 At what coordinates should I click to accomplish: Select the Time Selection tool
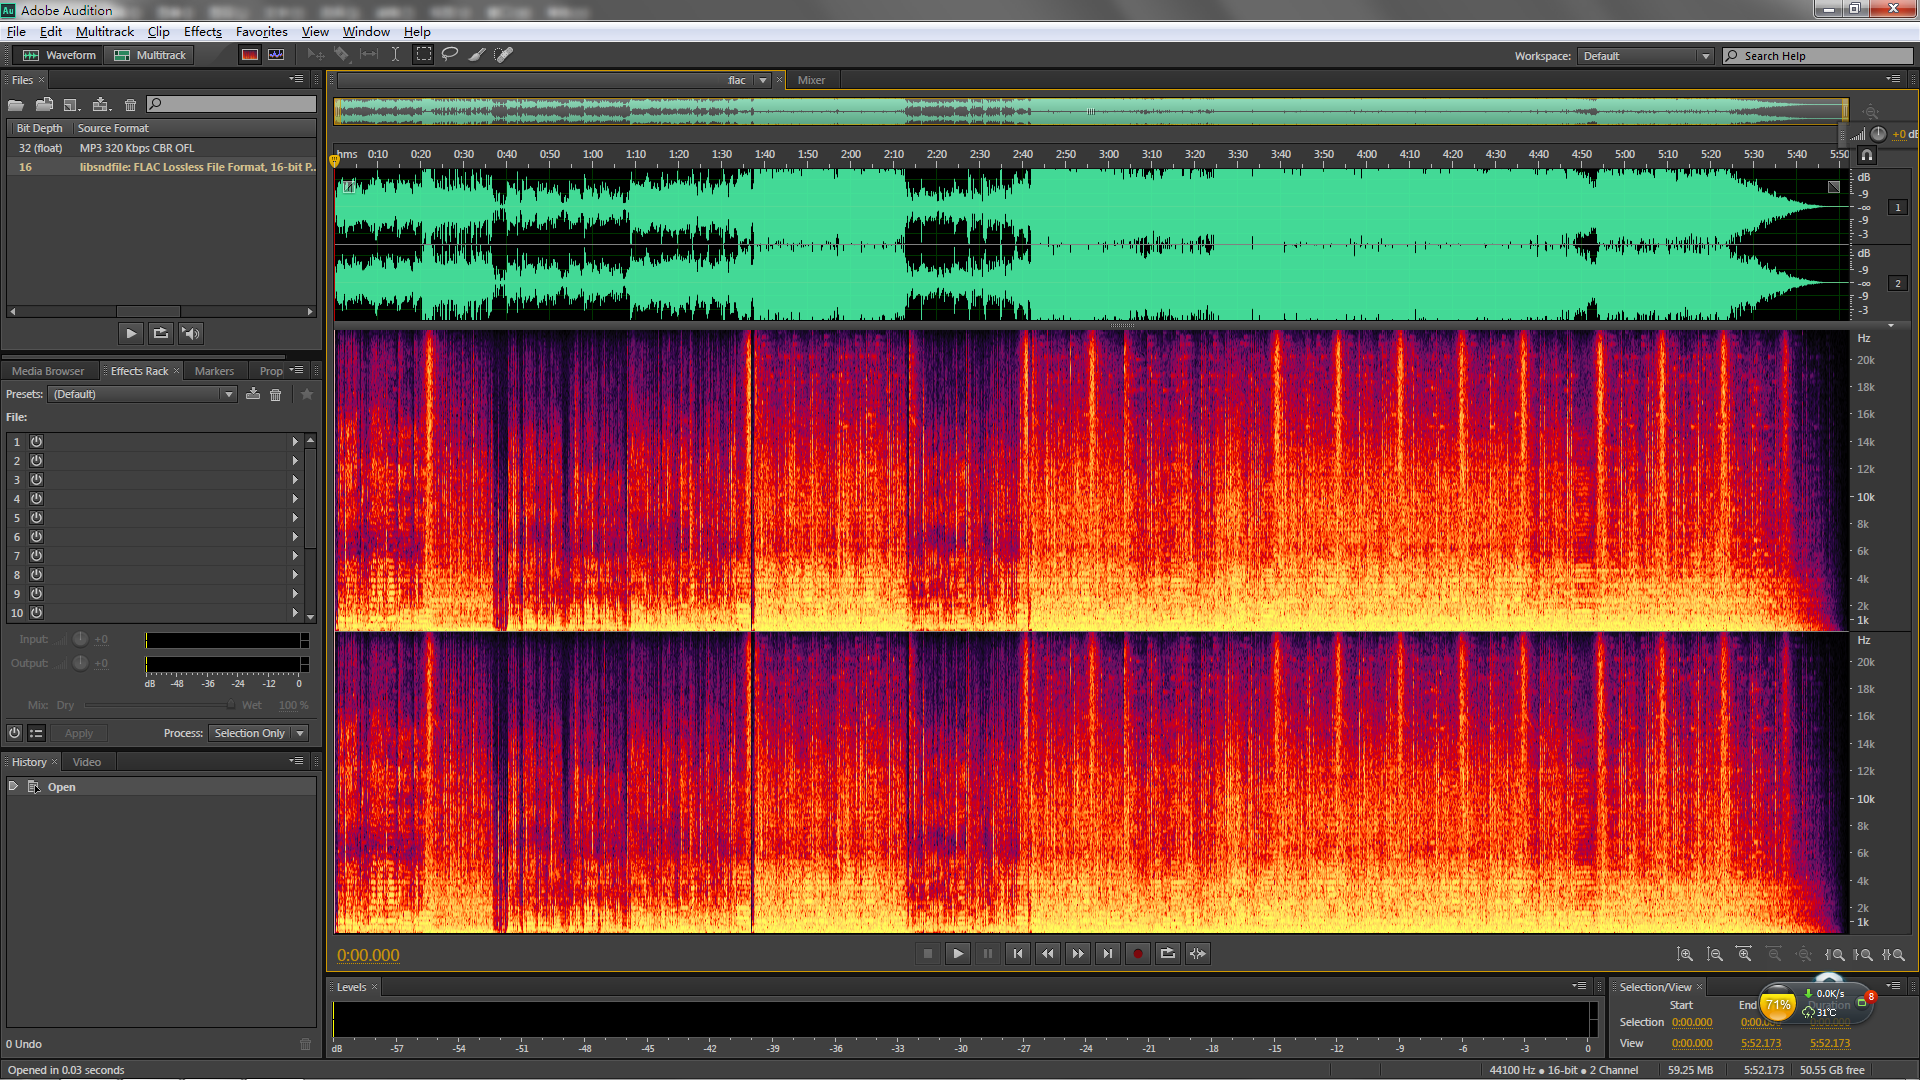click(396, 55)
